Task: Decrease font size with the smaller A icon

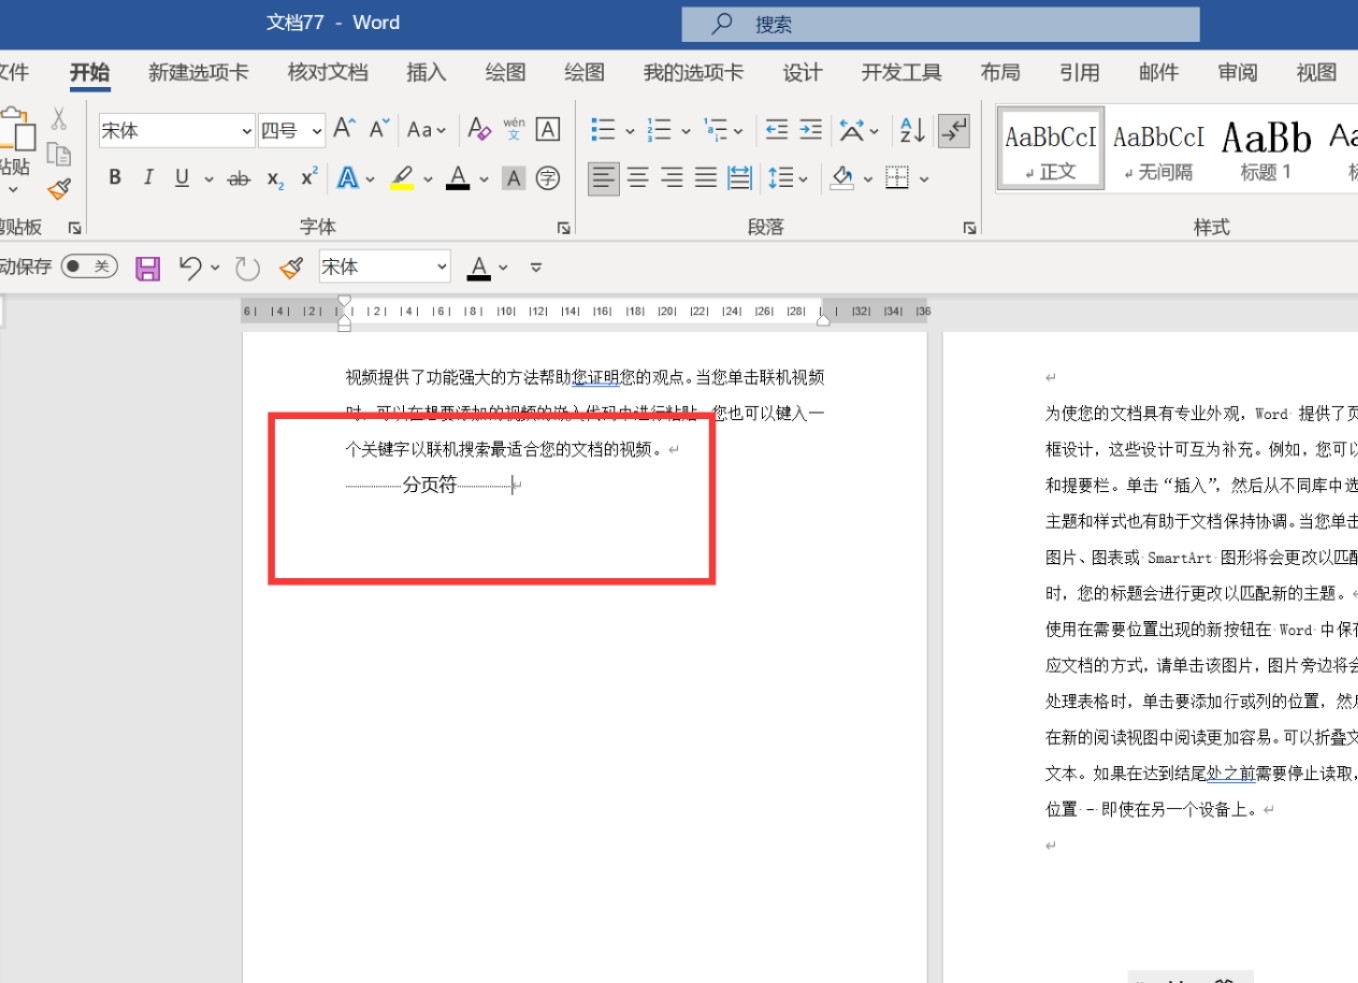Action: click(x=379, y=129)
